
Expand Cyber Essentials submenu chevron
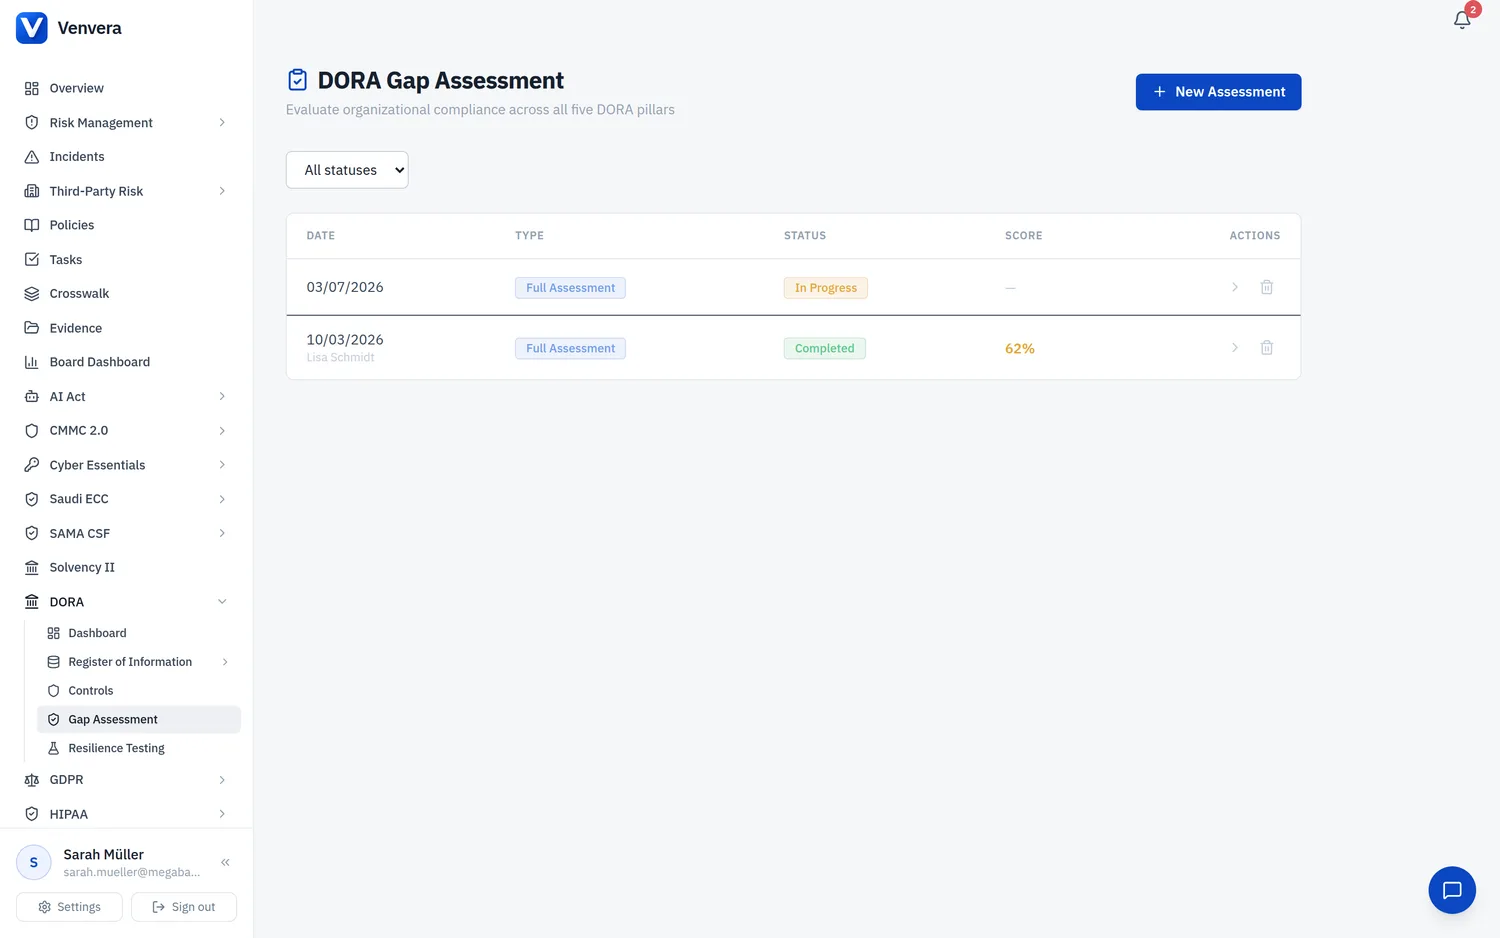(222, 465)
